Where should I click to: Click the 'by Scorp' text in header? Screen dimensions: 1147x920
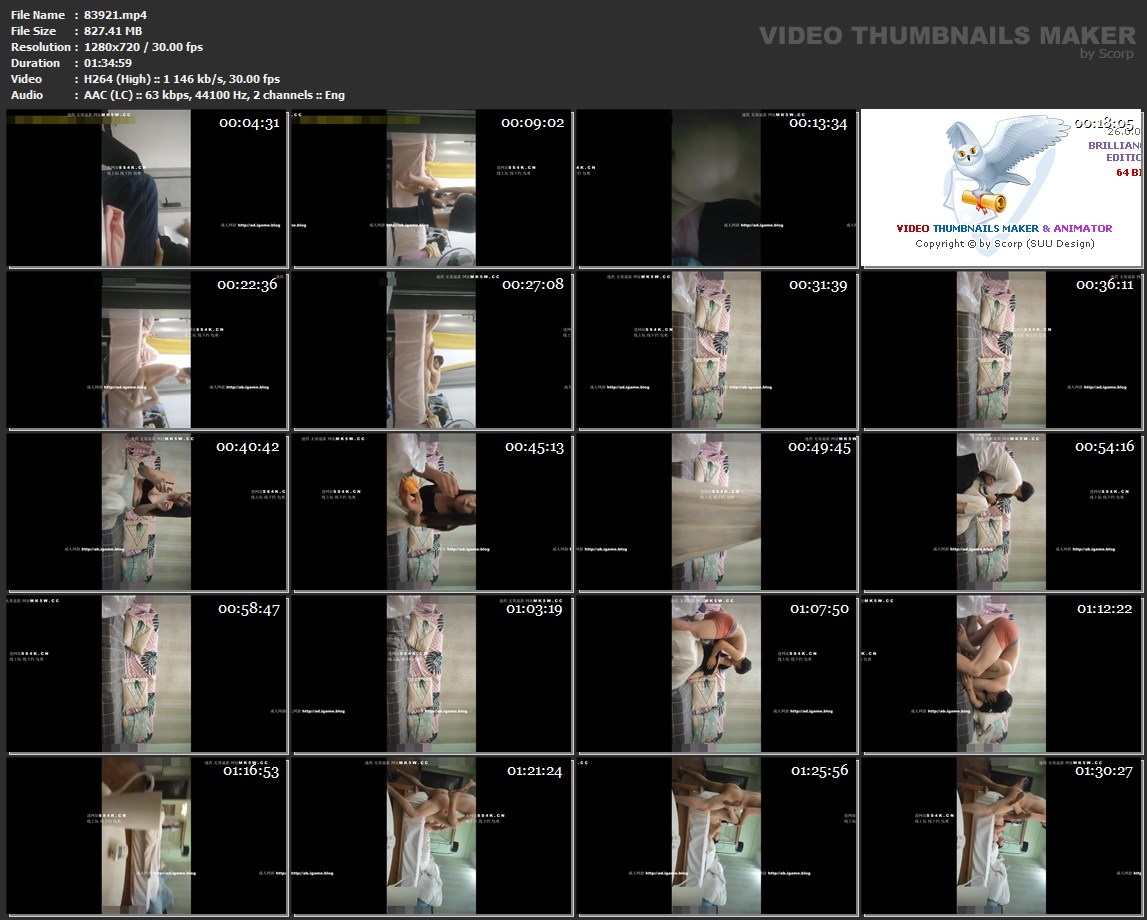point(1107,55)
